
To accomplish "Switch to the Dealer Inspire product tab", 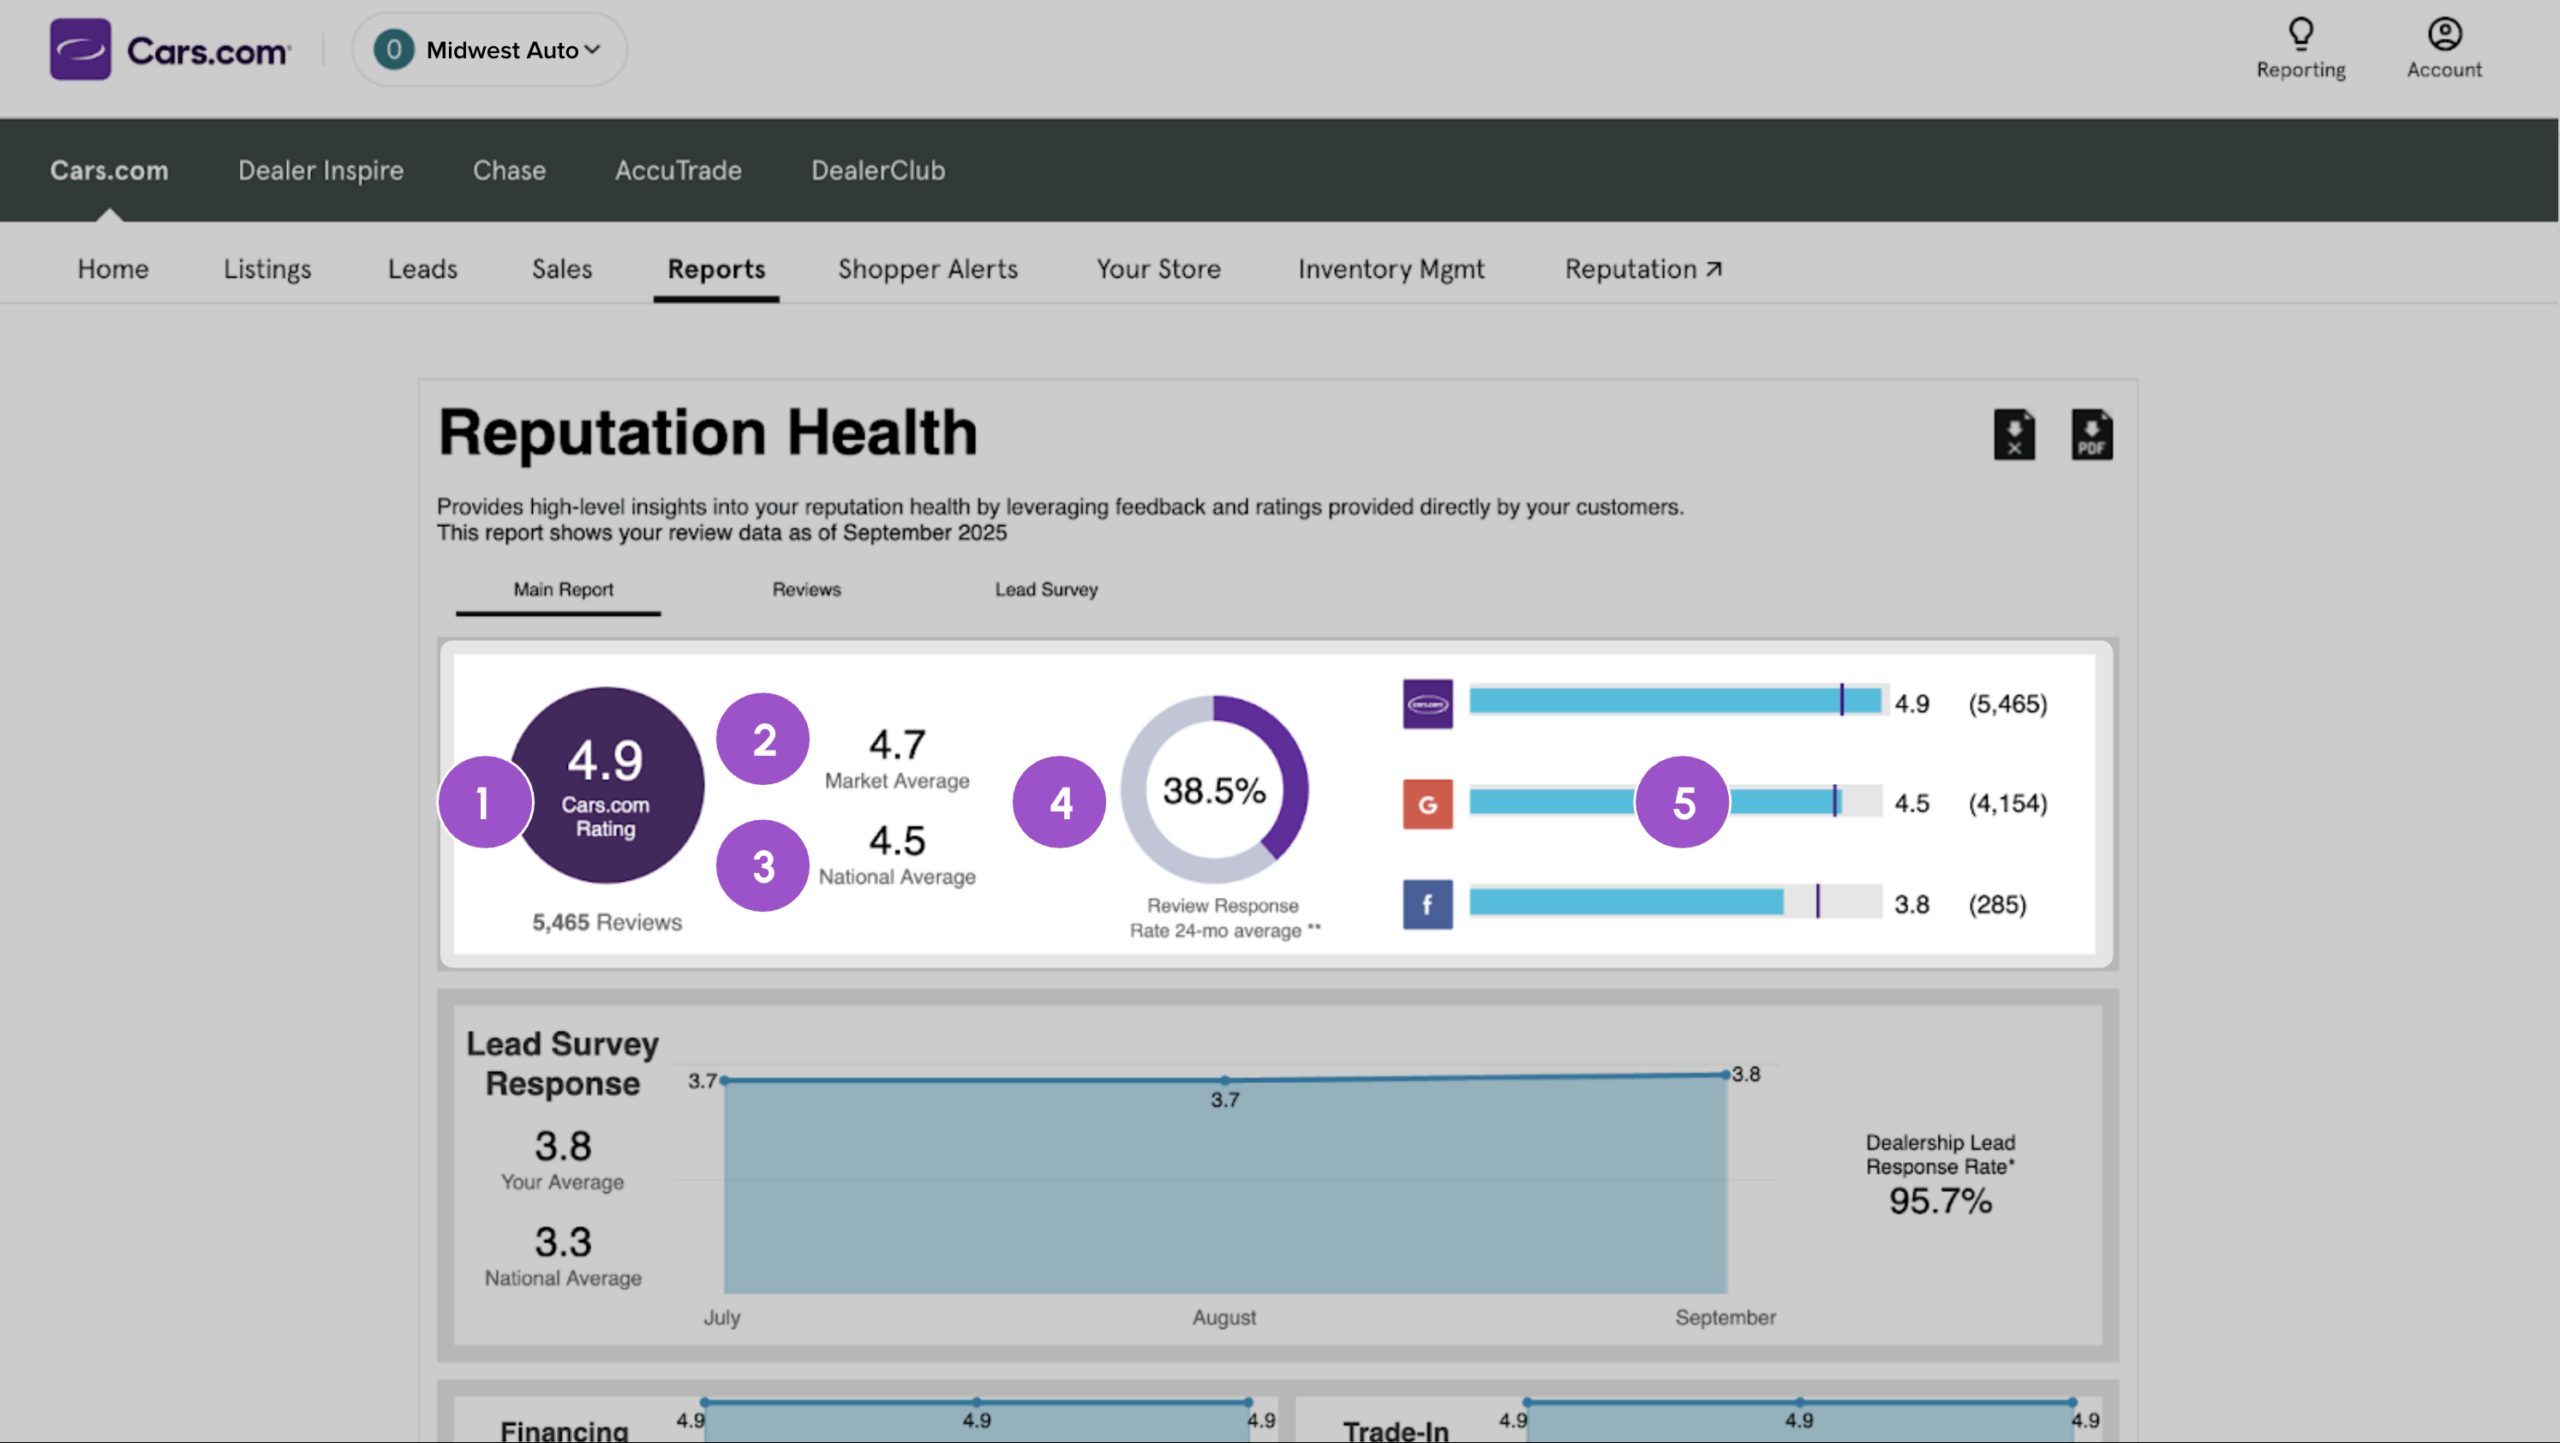I will point(321,170).
